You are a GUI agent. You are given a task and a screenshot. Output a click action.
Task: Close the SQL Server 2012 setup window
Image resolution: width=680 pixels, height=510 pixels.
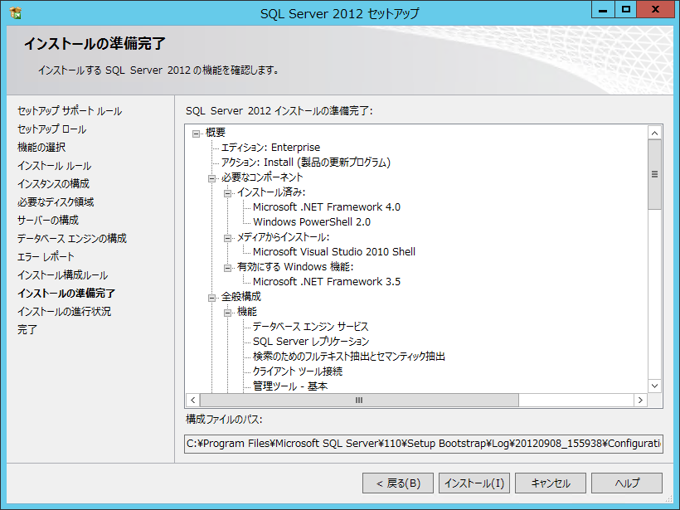coord(655,10)
